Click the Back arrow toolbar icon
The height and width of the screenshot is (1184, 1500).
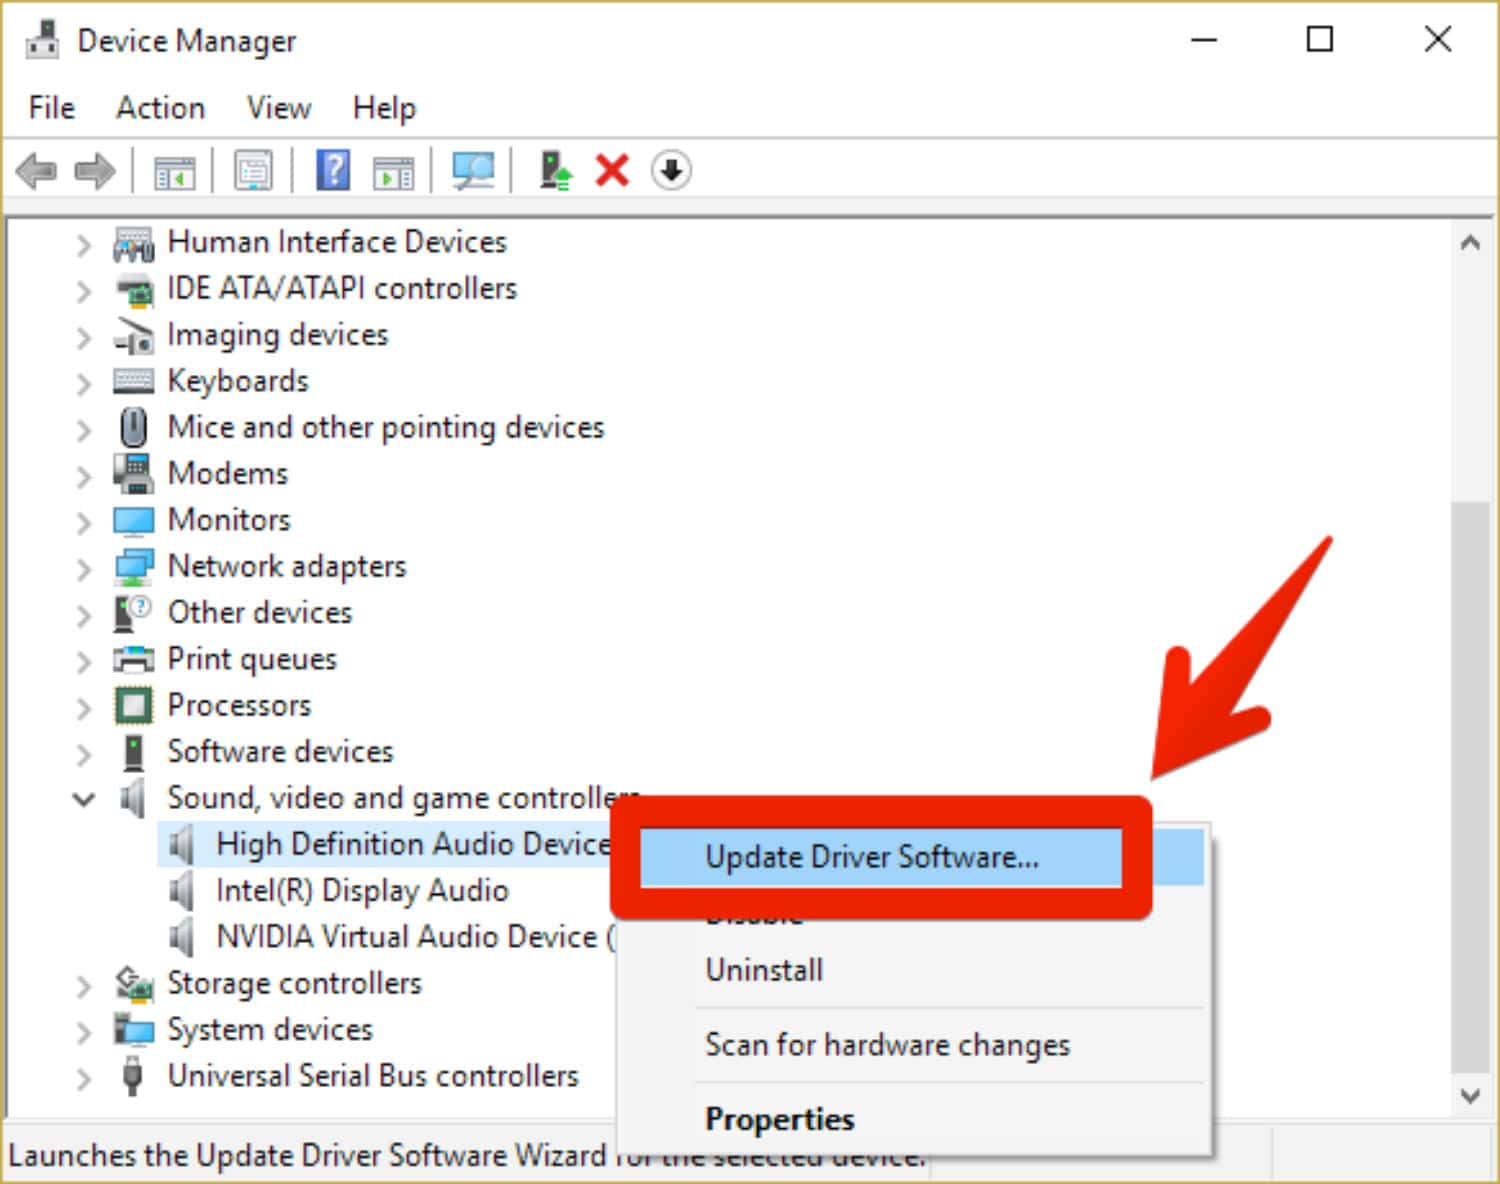click(x=37, y=171)
